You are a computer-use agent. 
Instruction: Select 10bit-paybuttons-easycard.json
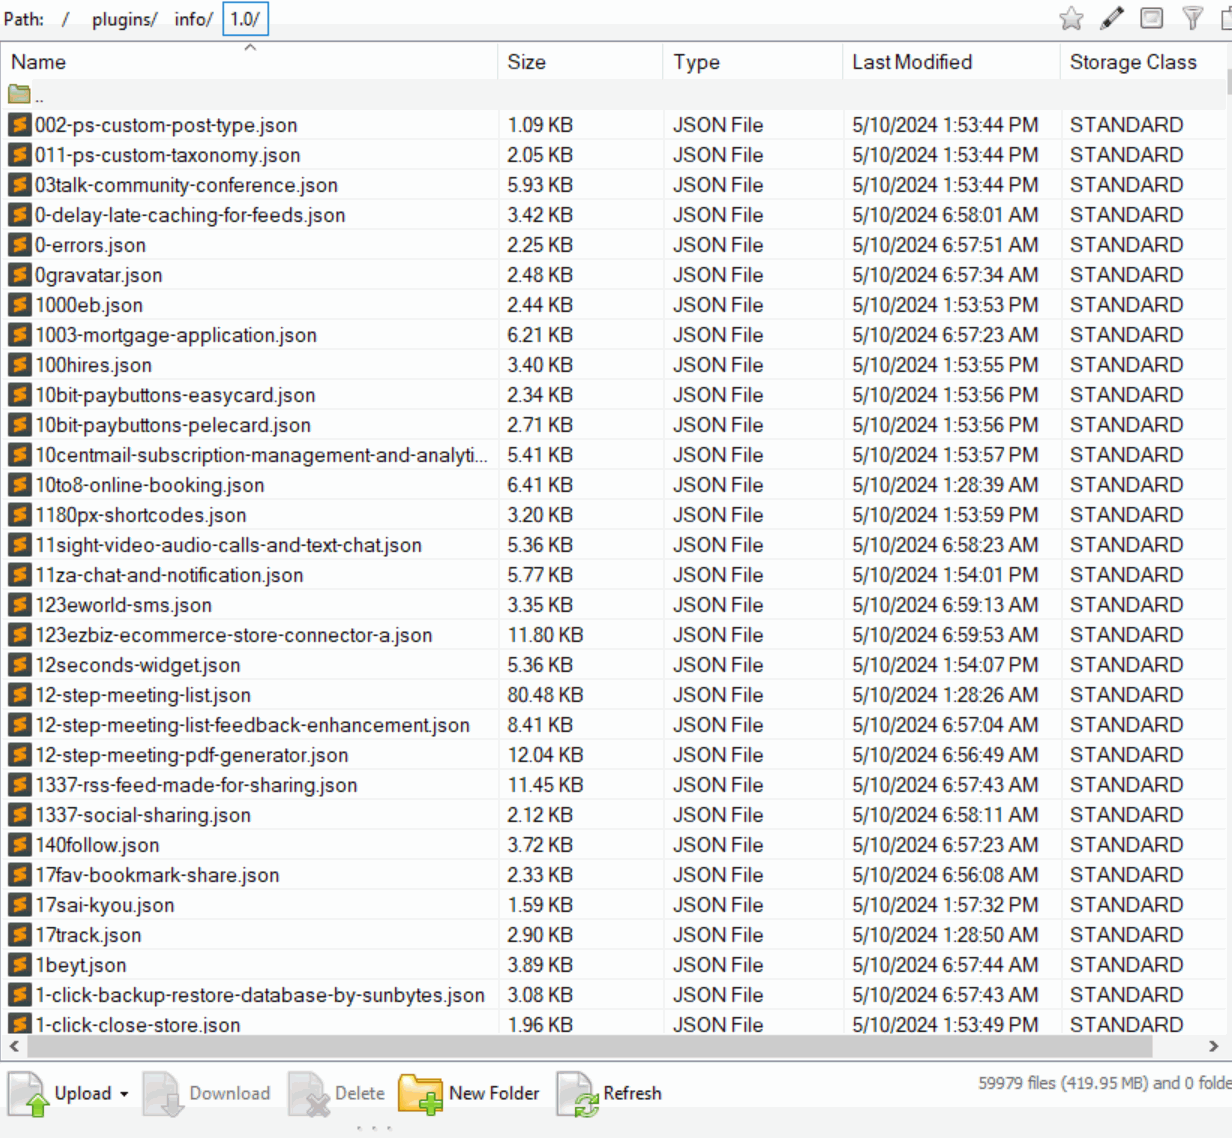click(175, 395)
